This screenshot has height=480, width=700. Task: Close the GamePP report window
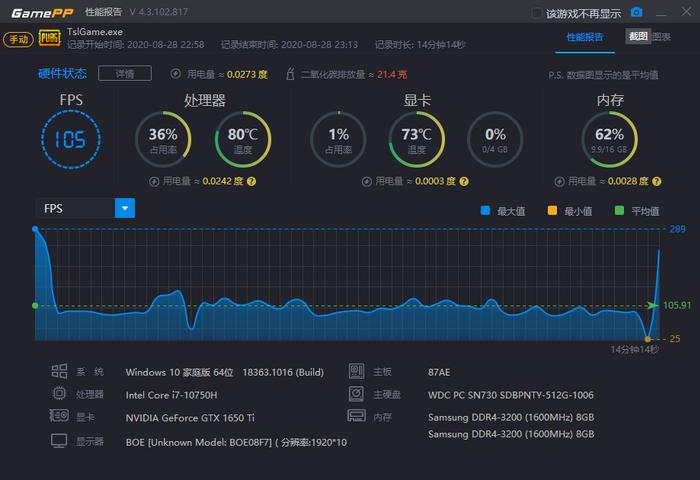tap(687, 12)
